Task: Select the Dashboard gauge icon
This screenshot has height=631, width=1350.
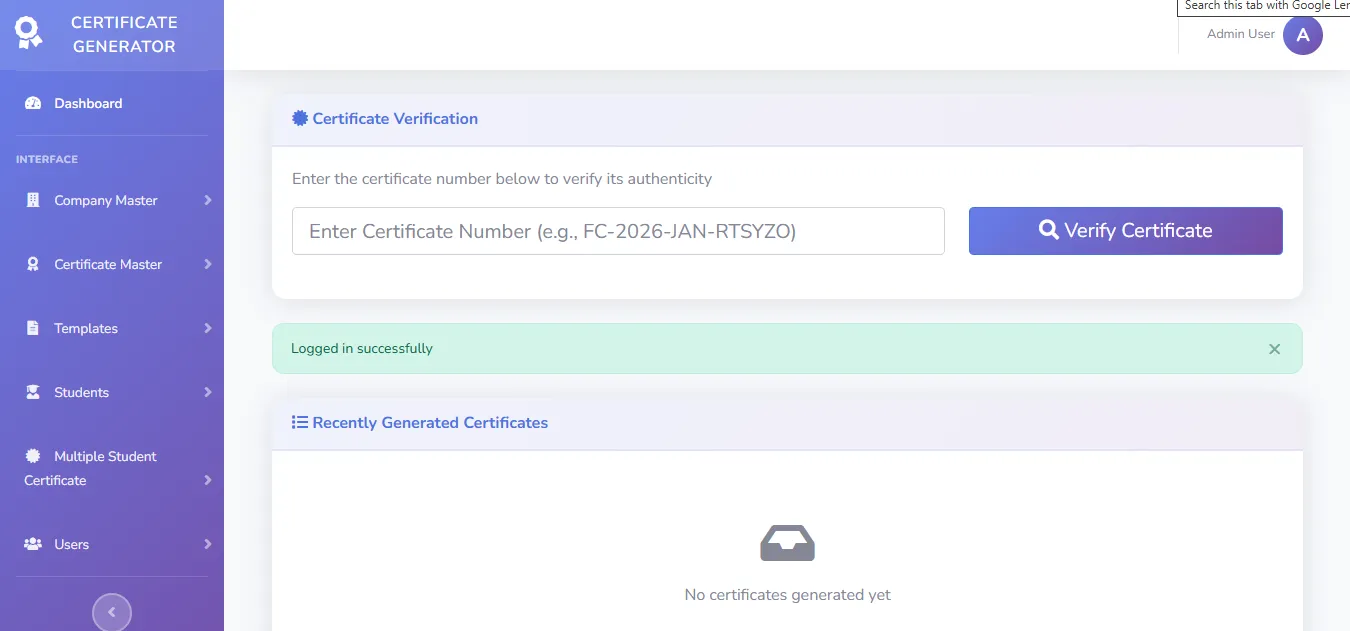Action: tap(31, 103)
